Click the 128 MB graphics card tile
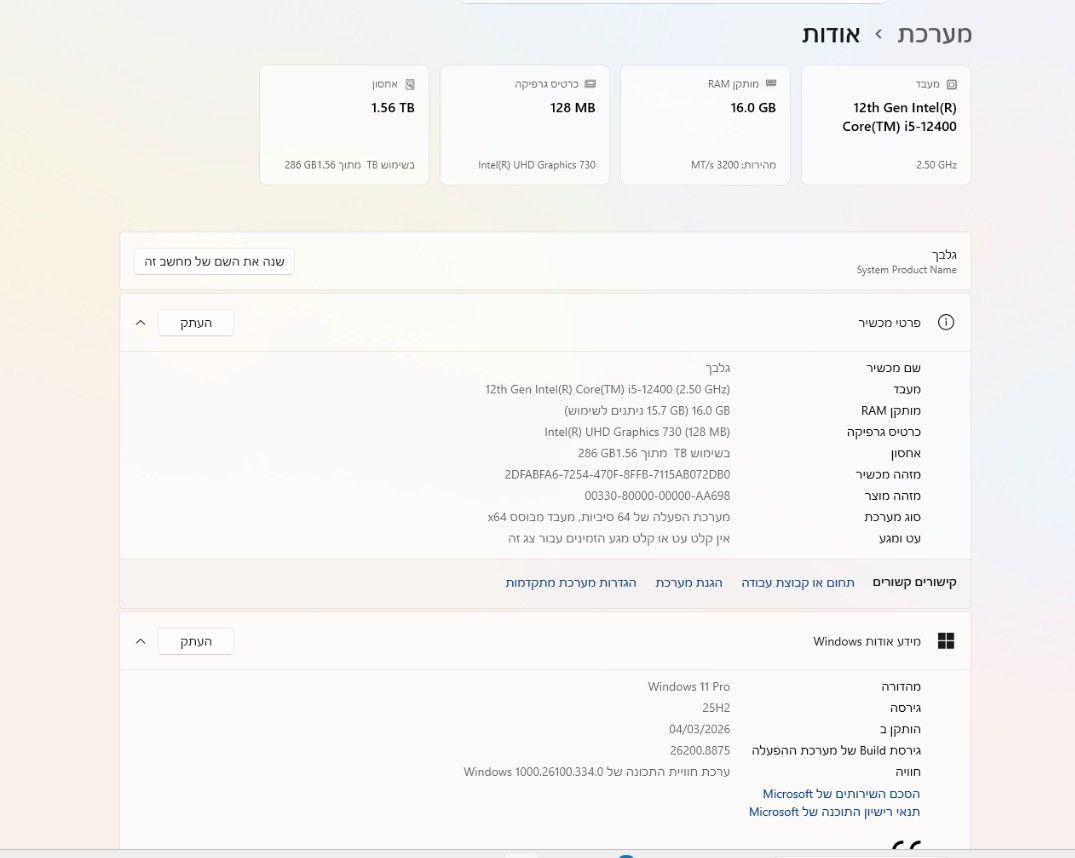This screenshot has height=858, width=1075. coord(524,125)
